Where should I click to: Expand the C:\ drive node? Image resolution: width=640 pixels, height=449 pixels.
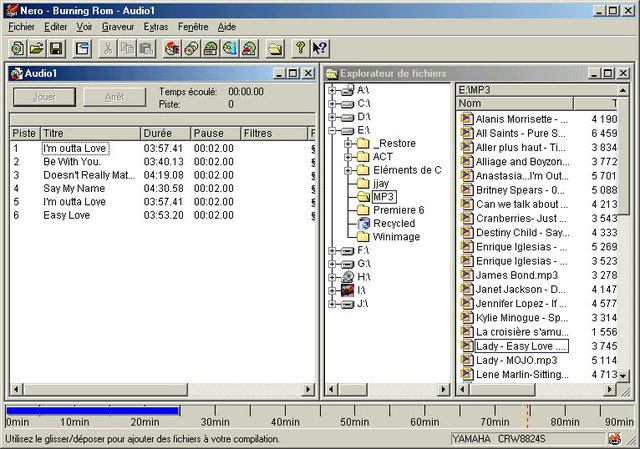[332, 104]
